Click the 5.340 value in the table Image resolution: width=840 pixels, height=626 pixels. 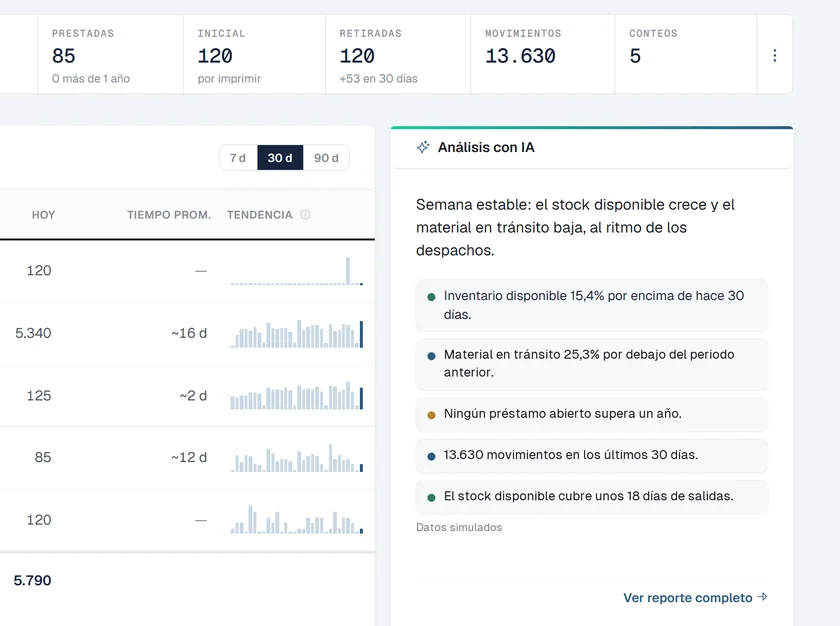click(x=33, y=333)
